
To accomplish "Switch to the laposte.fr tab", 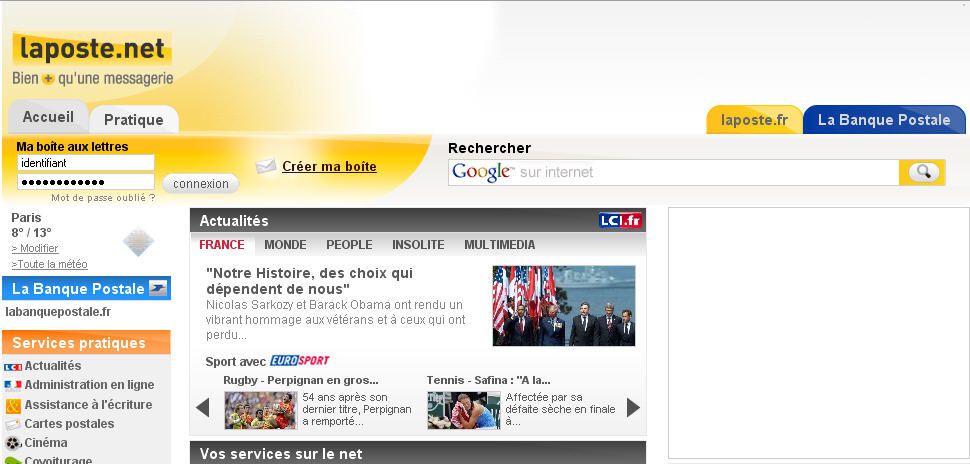I will (x=754, y=120).
